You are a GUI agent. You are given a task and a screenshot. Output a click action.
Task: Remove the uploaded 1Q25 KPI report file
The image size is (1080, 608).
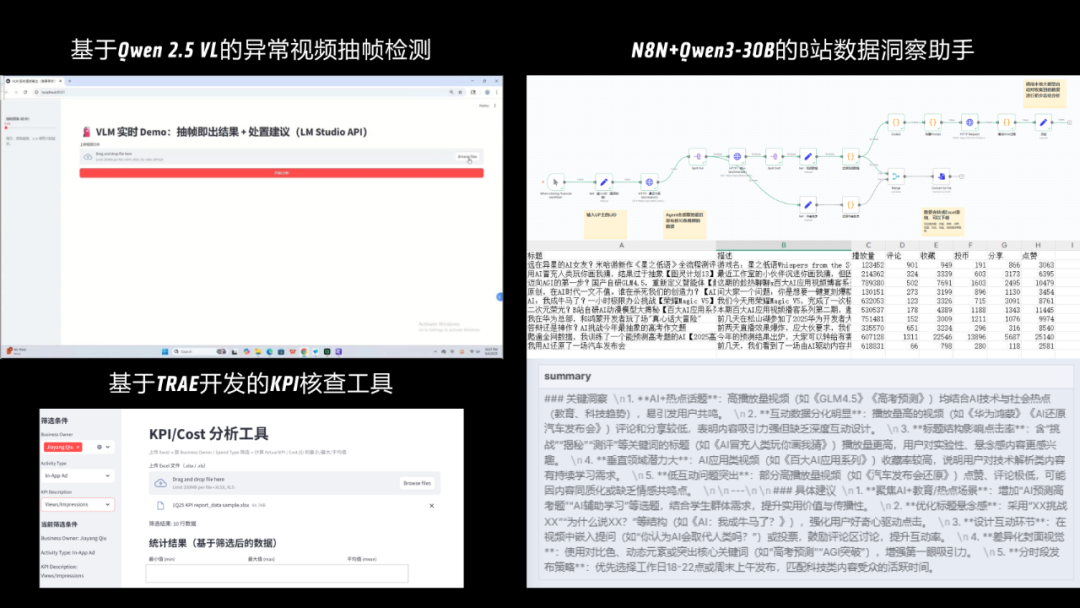pos(431,506)
